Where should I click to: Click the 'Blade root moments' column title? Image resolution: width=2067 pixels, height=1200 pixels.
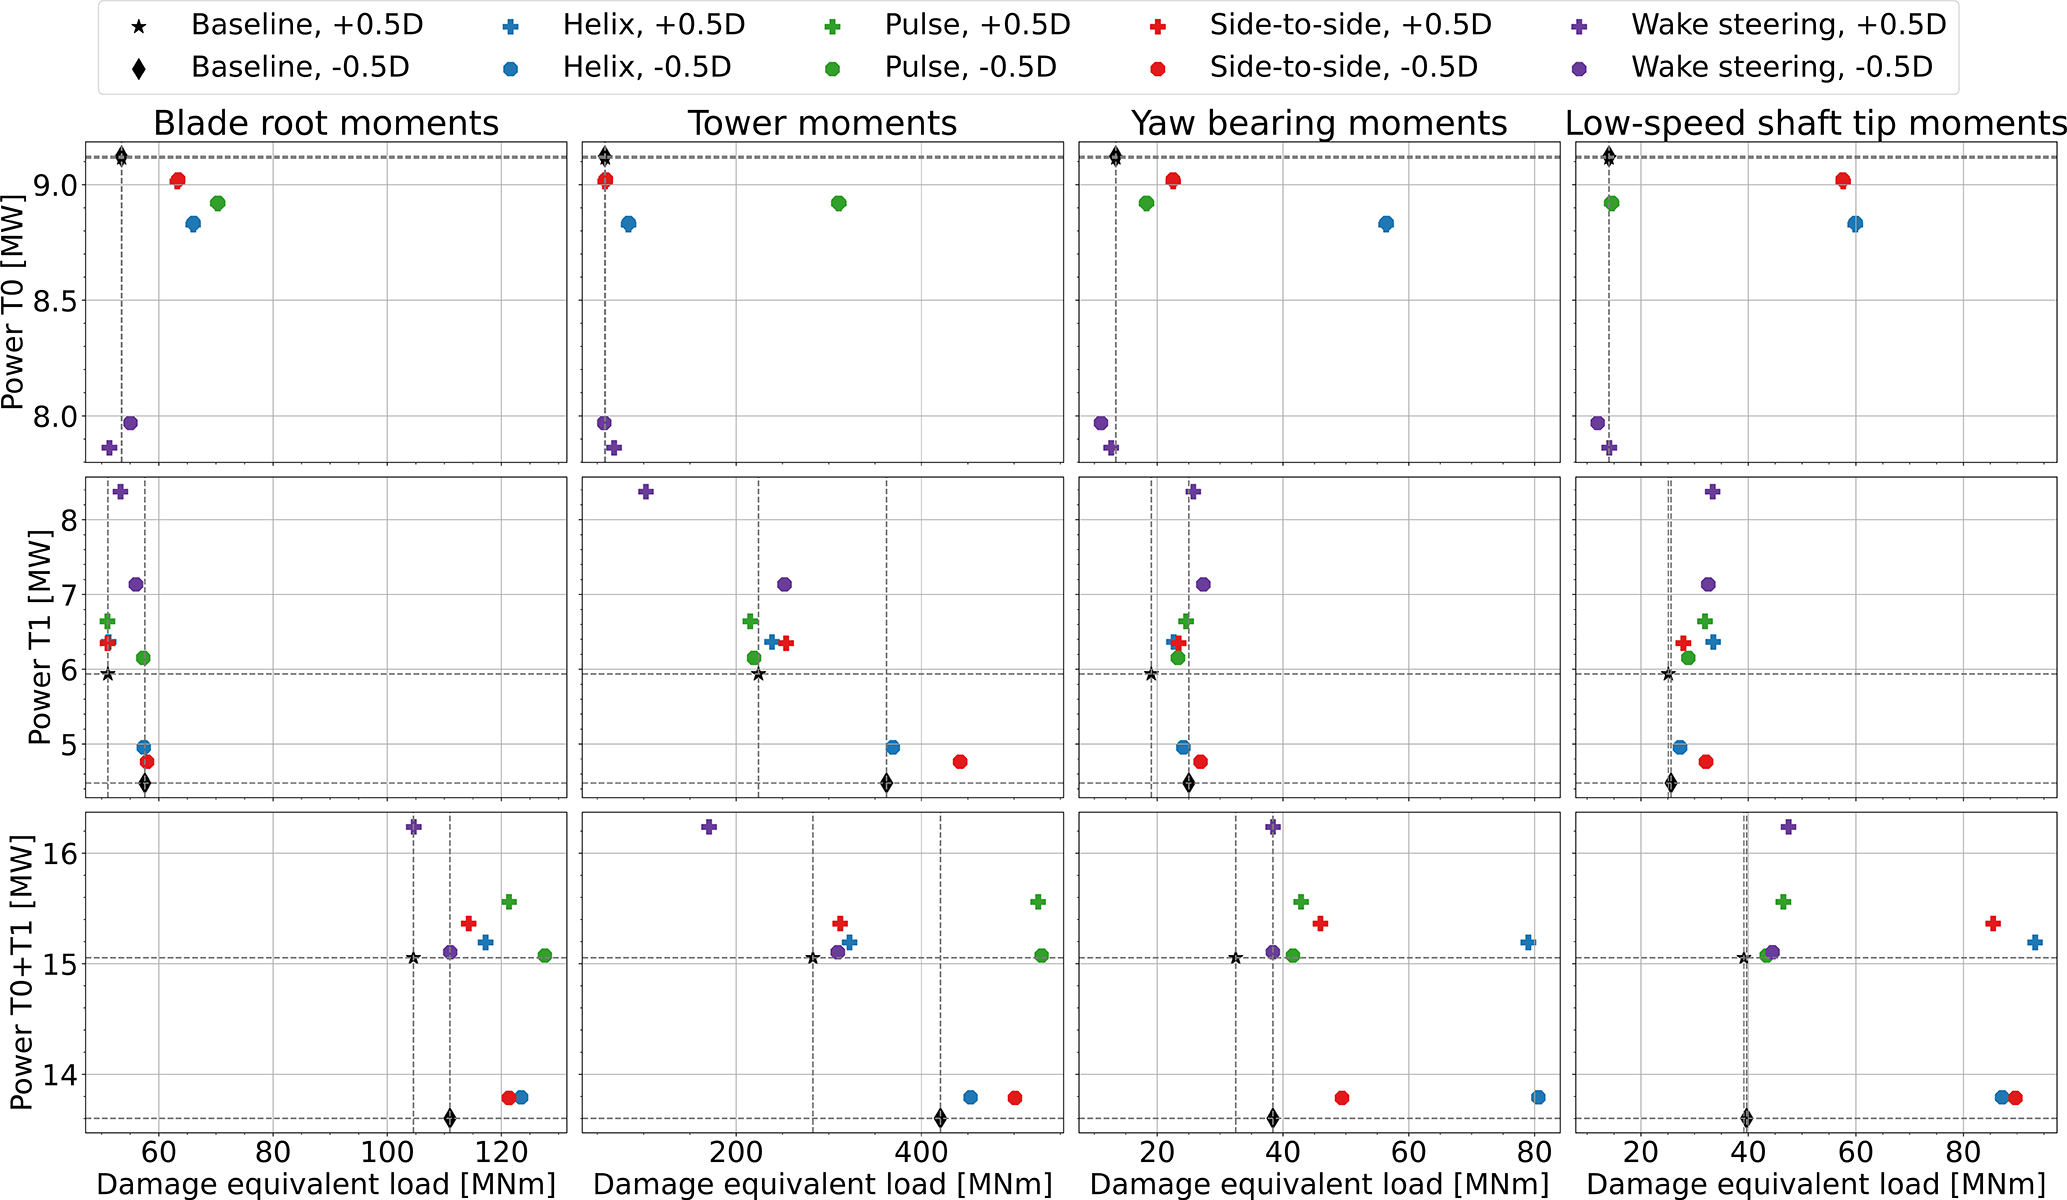pyautogui.click(x=325, y=123)
